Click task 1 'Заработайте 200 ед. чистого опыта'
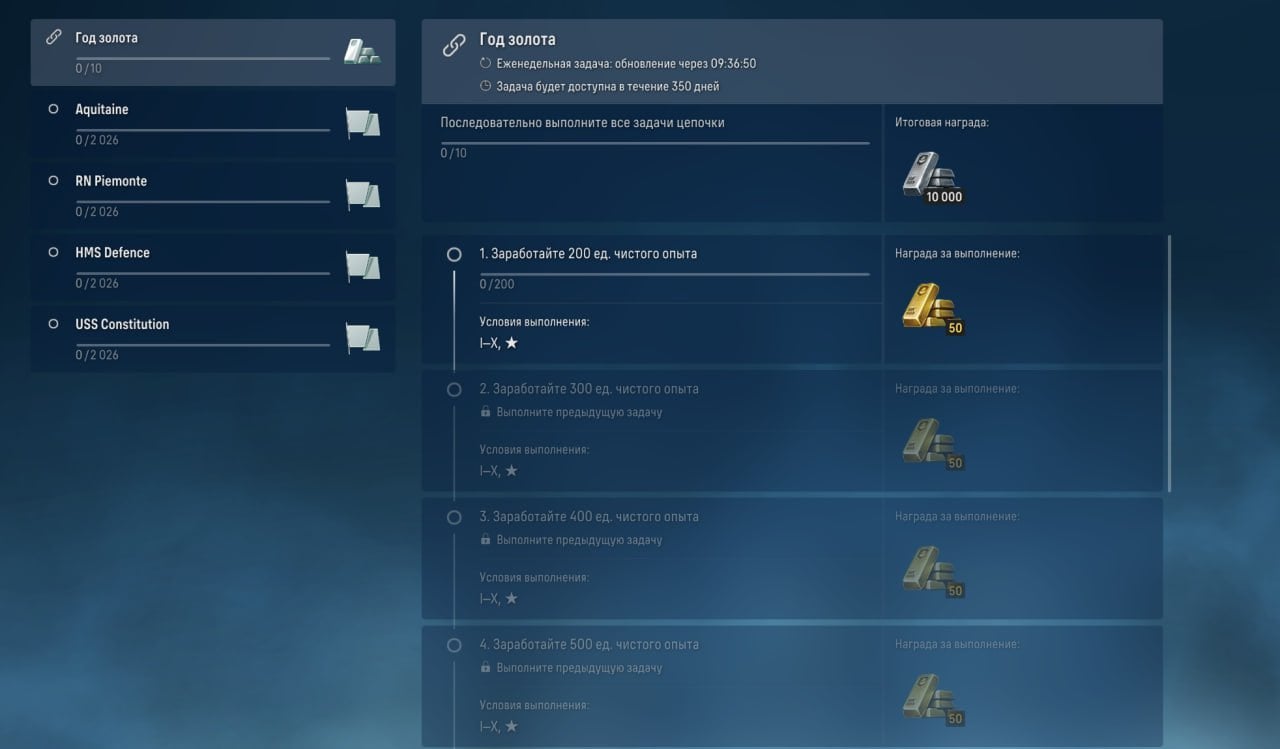This screenshot has width=1280, height=749. tap(588, 254)
